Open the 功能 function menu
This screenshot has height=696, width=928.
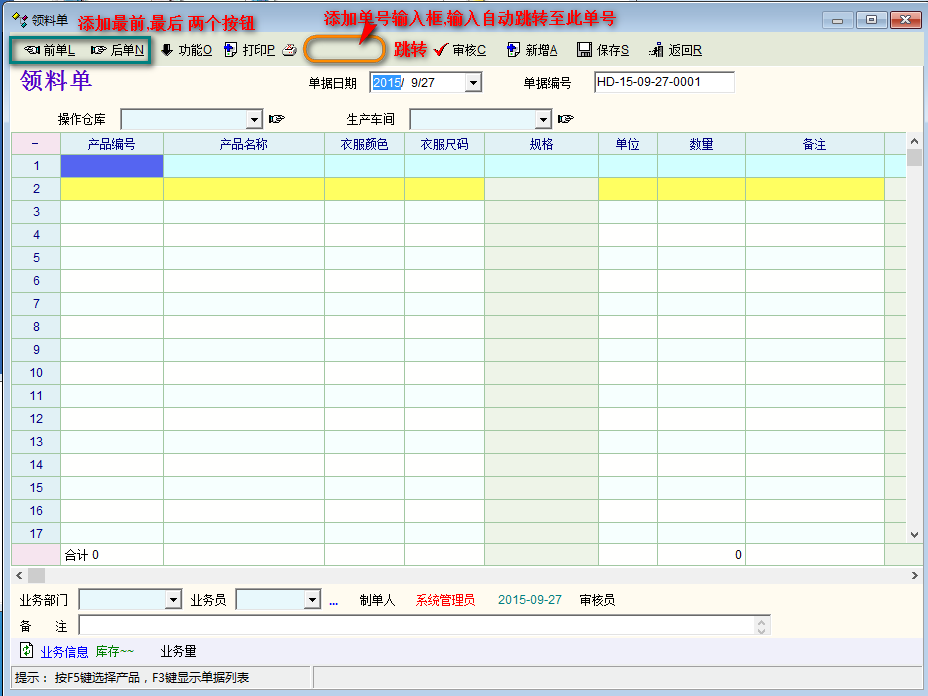click(186, 50)
